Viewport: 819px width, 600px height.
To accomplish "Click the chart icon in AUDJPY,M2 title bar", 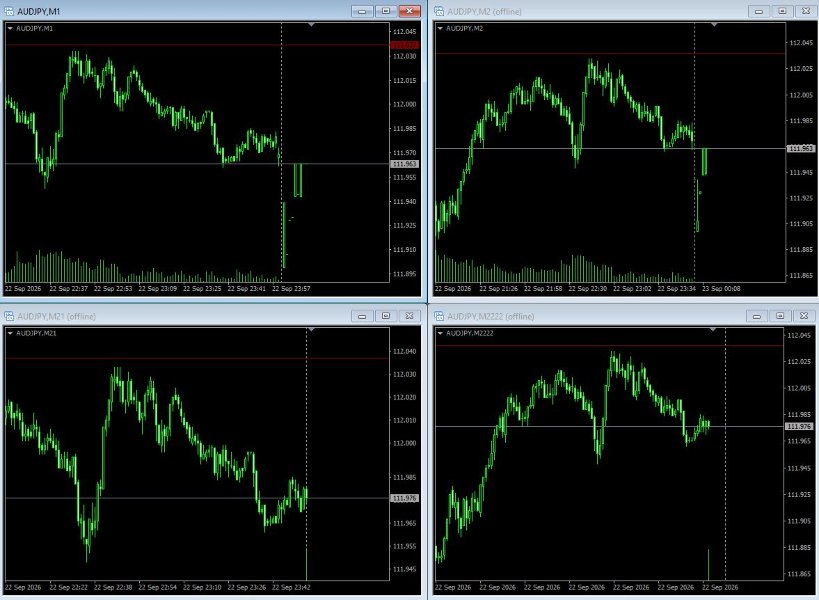I will click(439, 11).
